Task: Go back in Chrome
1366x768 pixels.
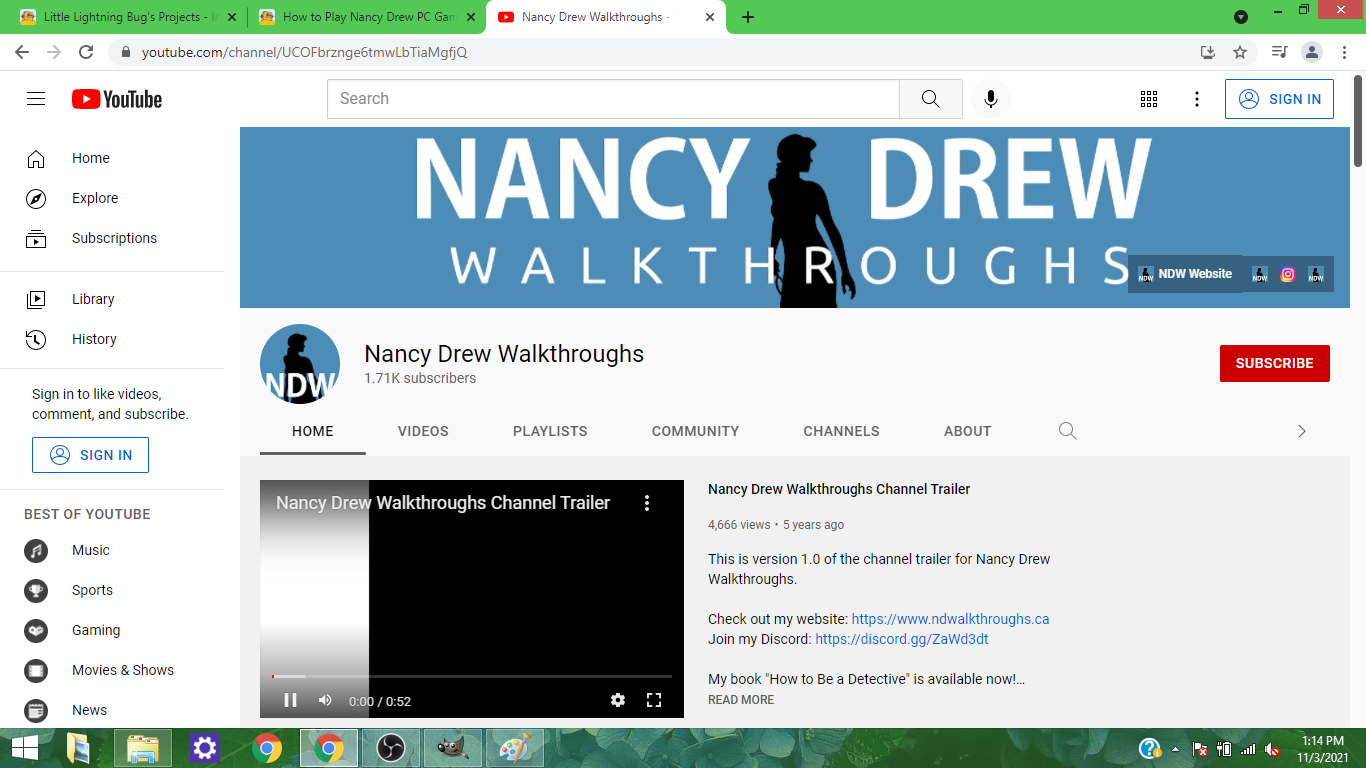Action: (22, 52)
